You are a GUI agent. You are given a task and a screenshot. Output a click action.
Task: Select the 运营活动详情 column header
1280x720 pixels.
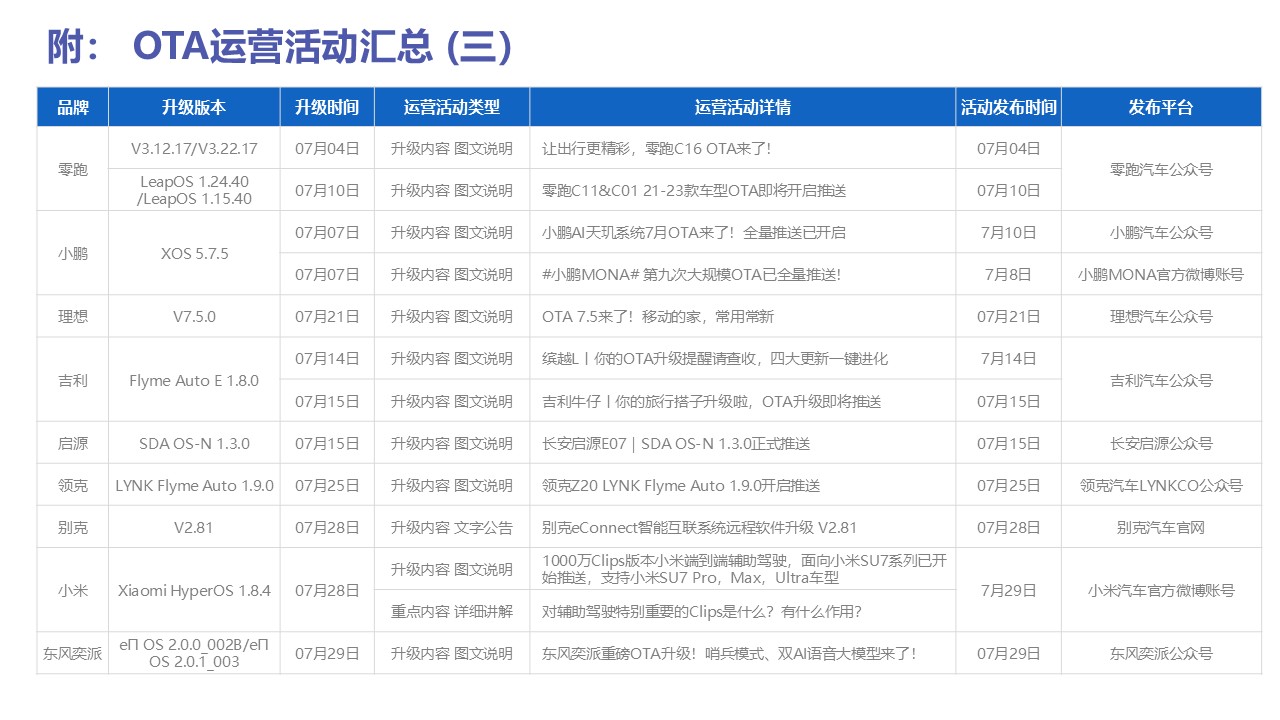(743, 107)
